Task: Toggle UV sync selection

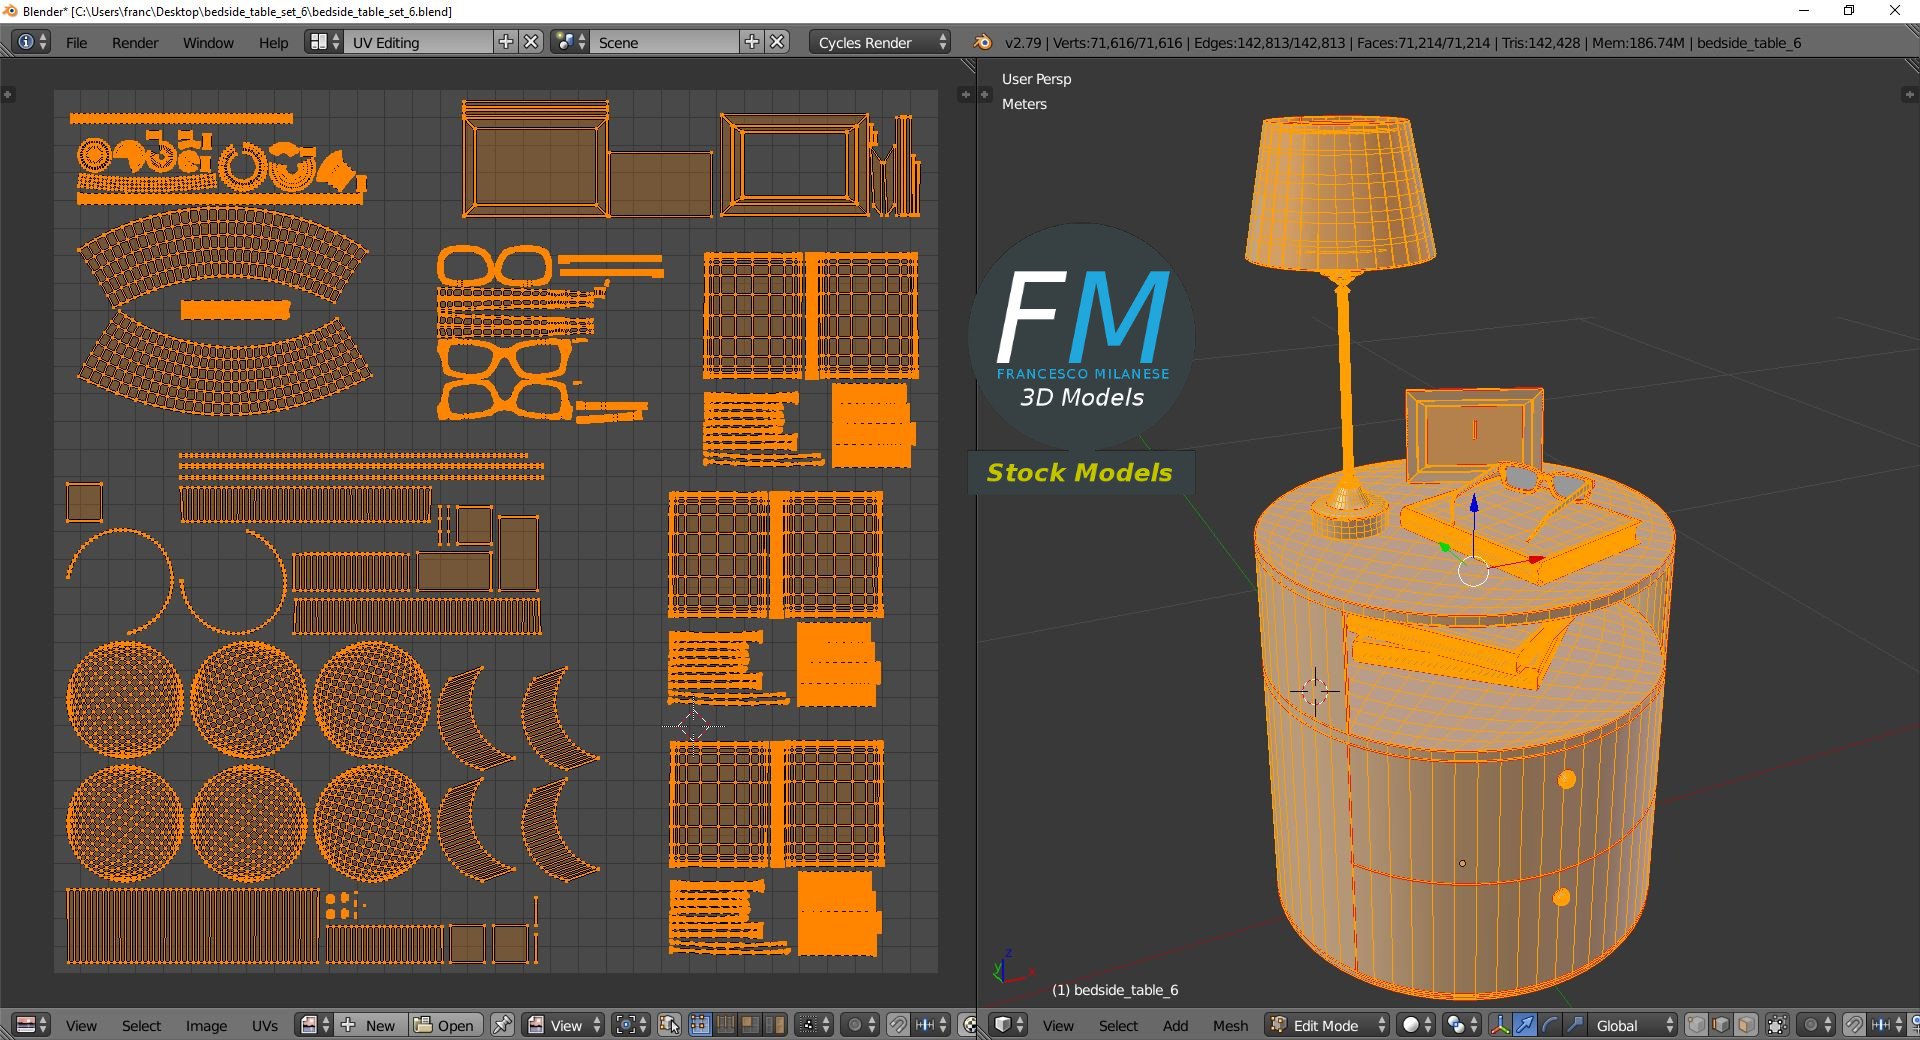Action: pyautogui.click(x=670, y=1025)
